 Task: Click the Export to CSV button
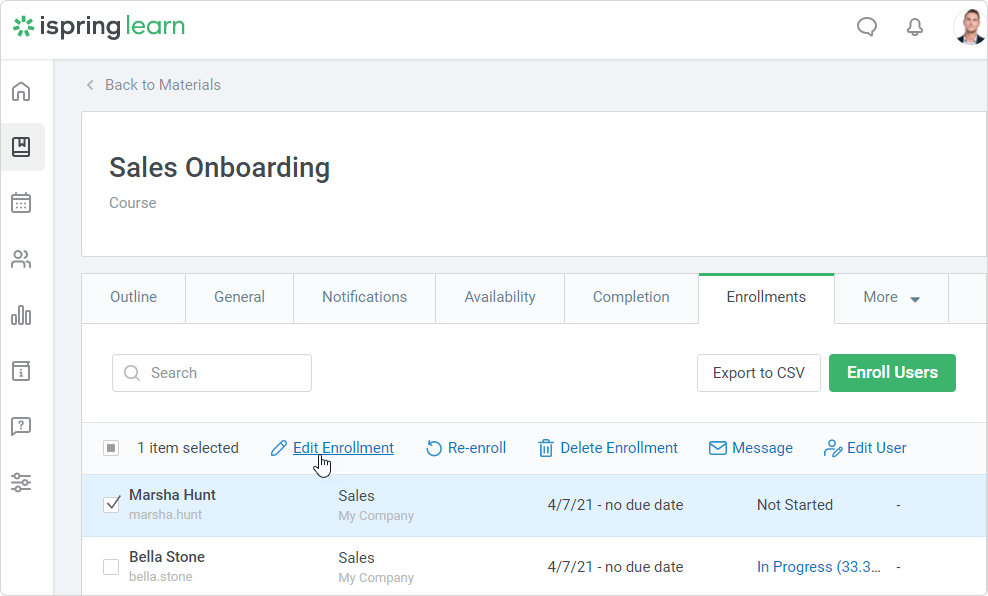click(758, 373)
